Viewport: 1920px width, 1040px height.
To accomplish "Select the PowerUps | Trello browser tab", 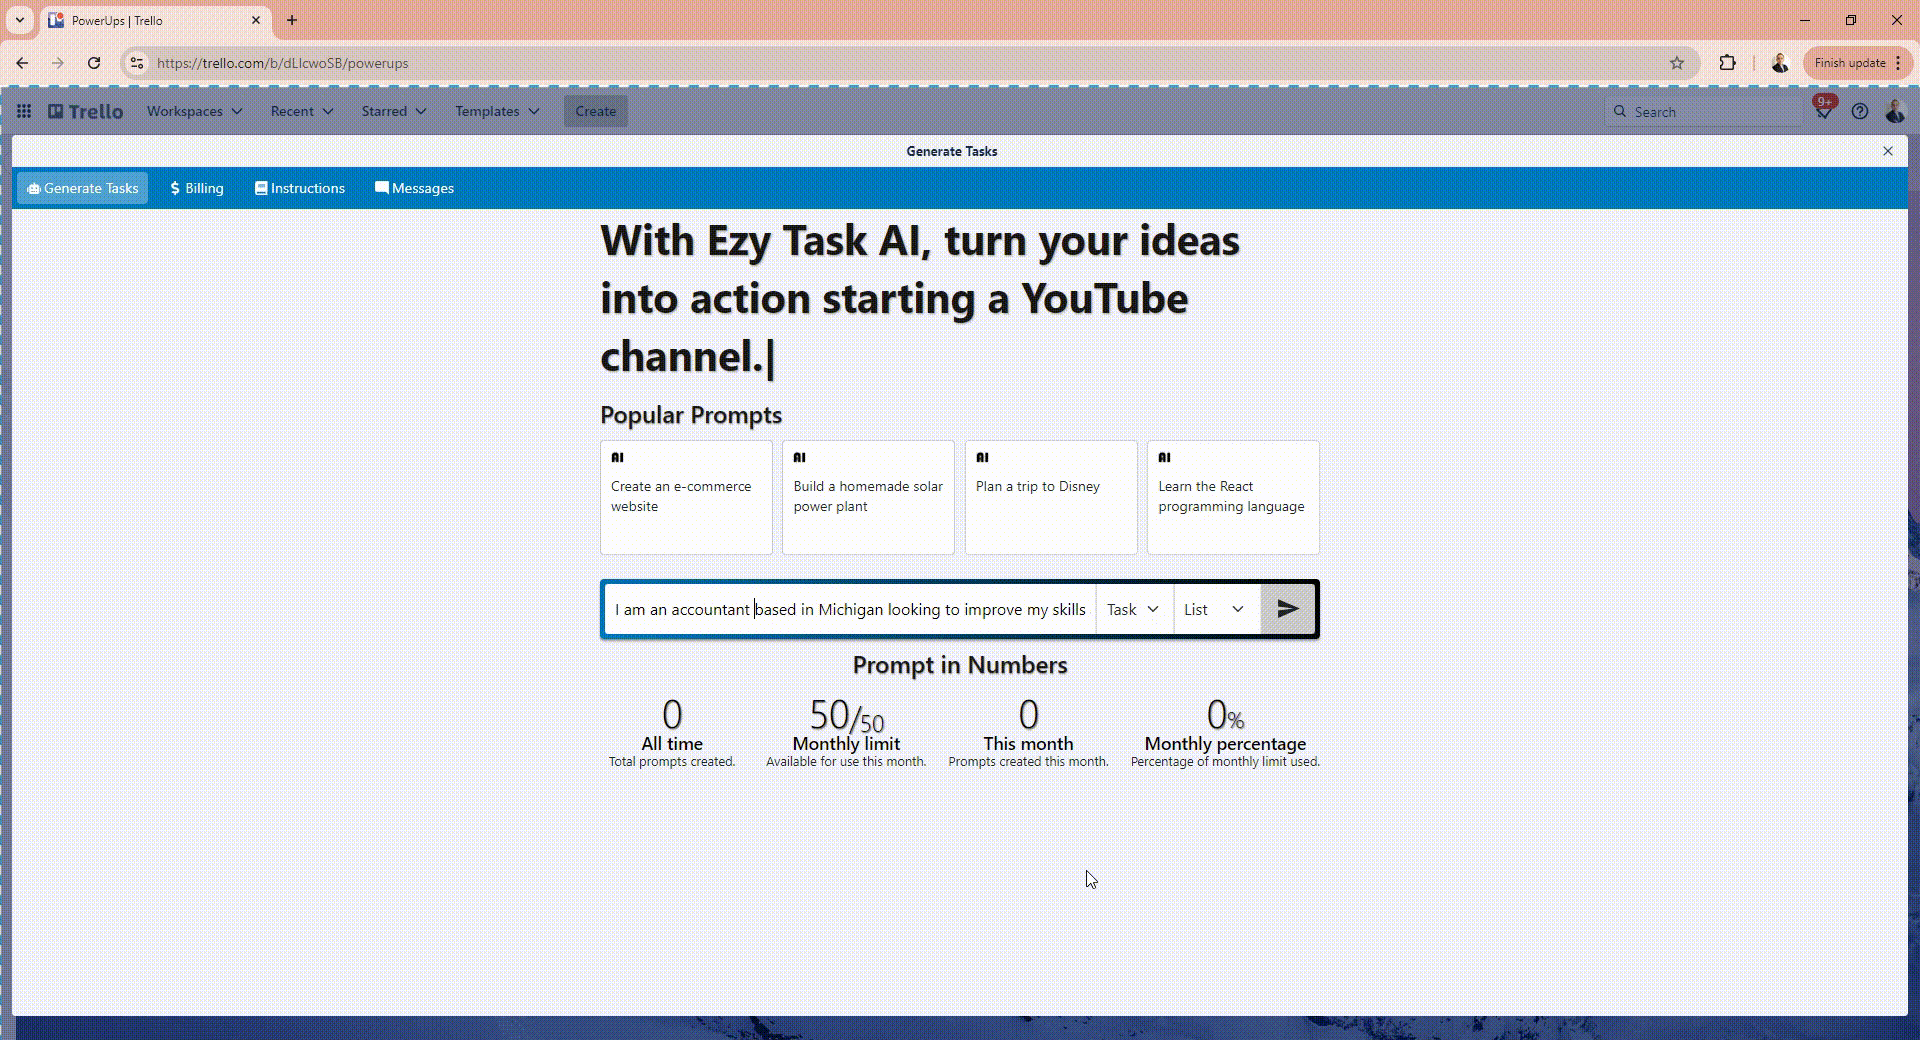I will [x=155, y=20].
